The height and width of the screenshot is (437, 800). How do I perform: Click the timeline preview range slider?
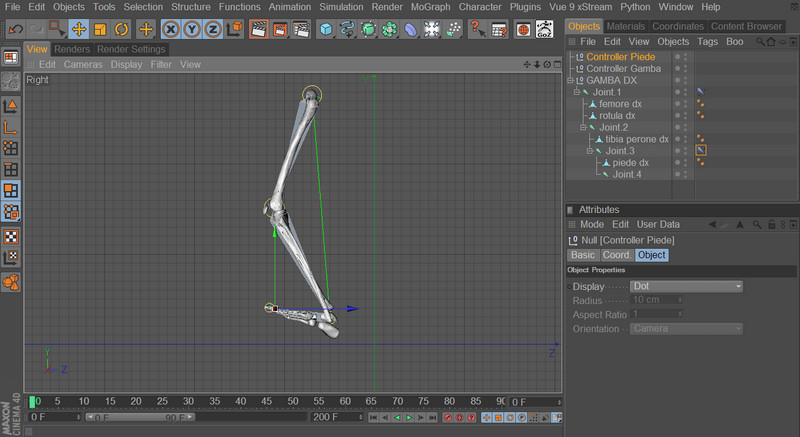click(x=139, y=417)
